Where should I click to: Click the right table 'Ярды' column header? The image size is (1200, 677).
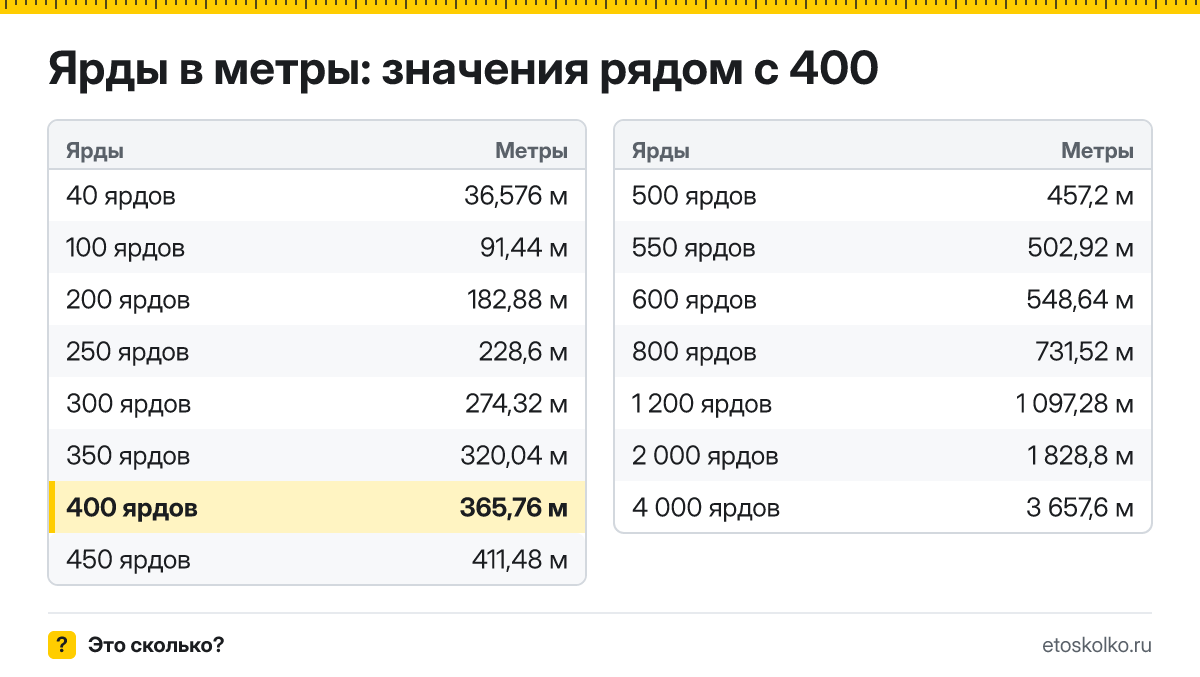coord(661,151)
